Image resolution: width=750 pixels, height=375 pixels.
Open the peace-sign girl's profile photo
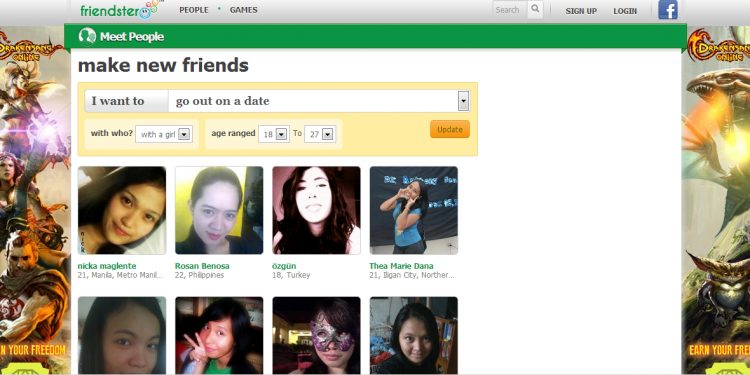click(219, 335)
